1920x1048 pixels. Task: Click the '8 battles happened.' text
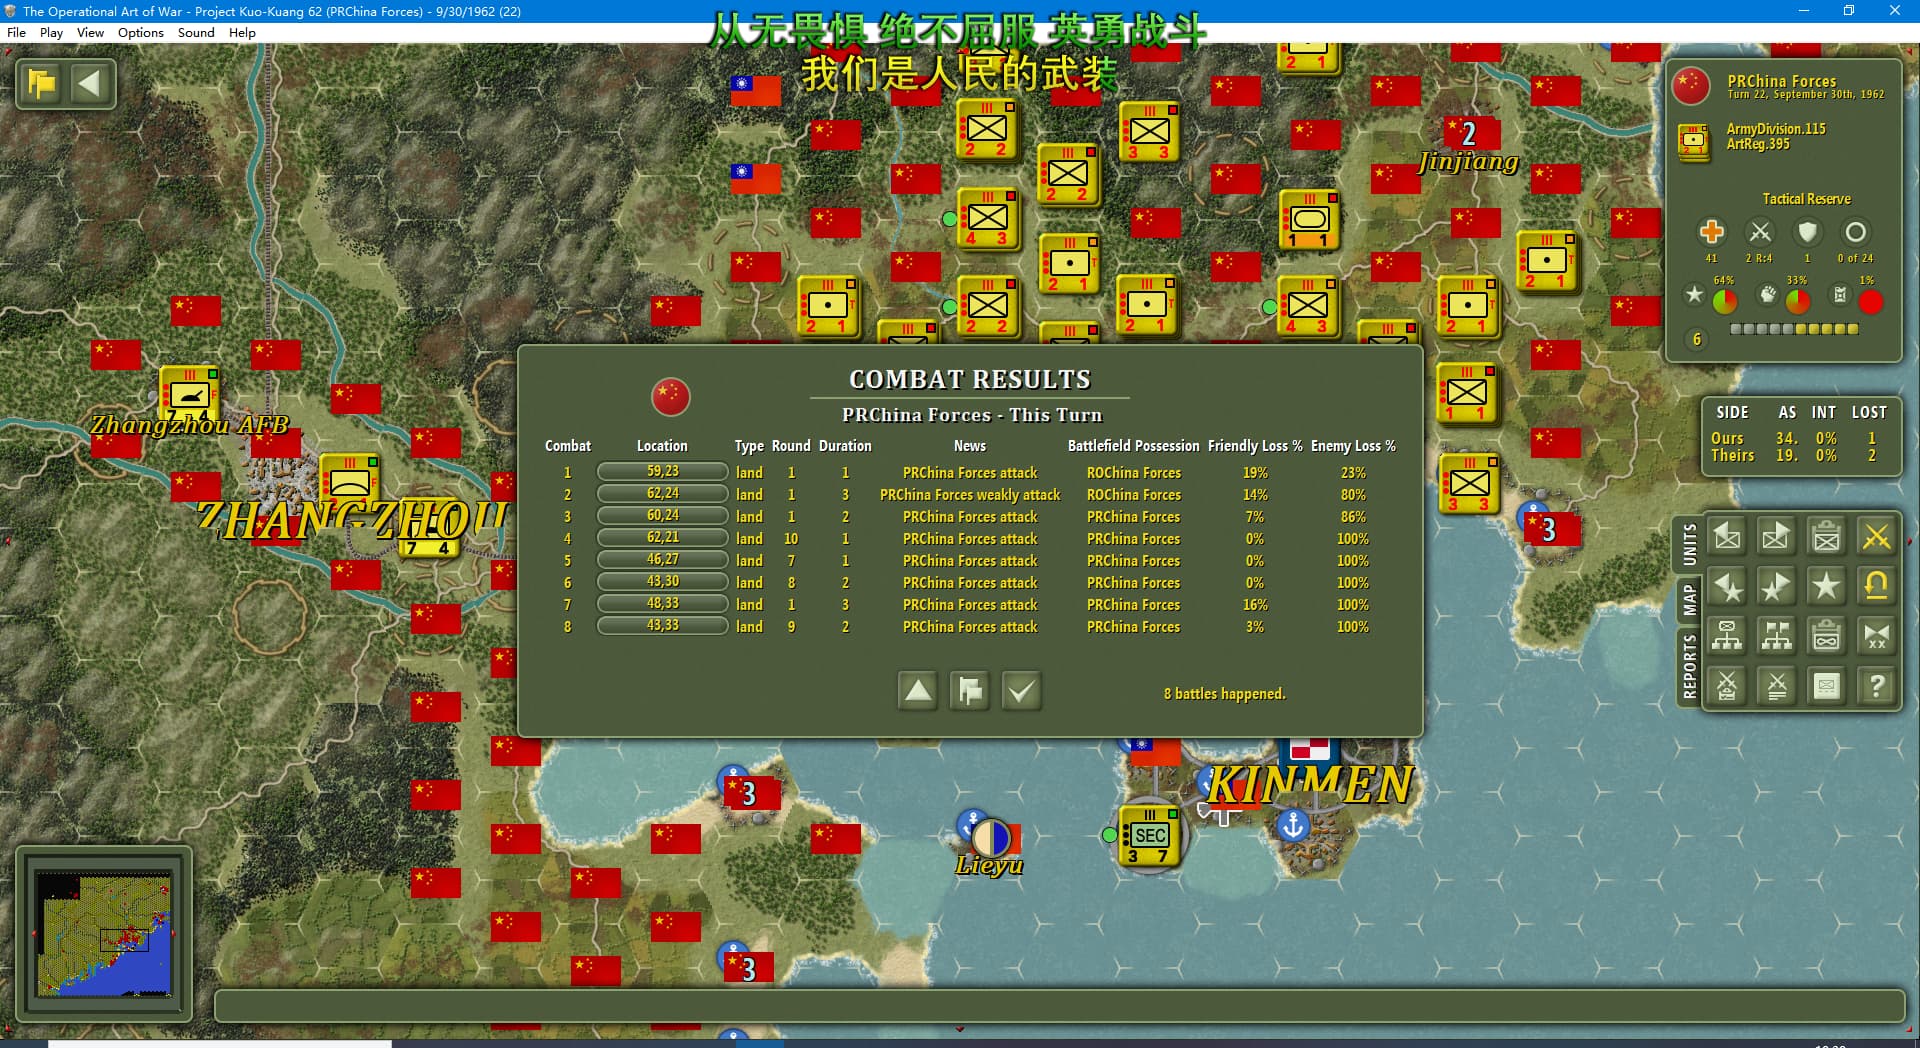(1224, 693)
